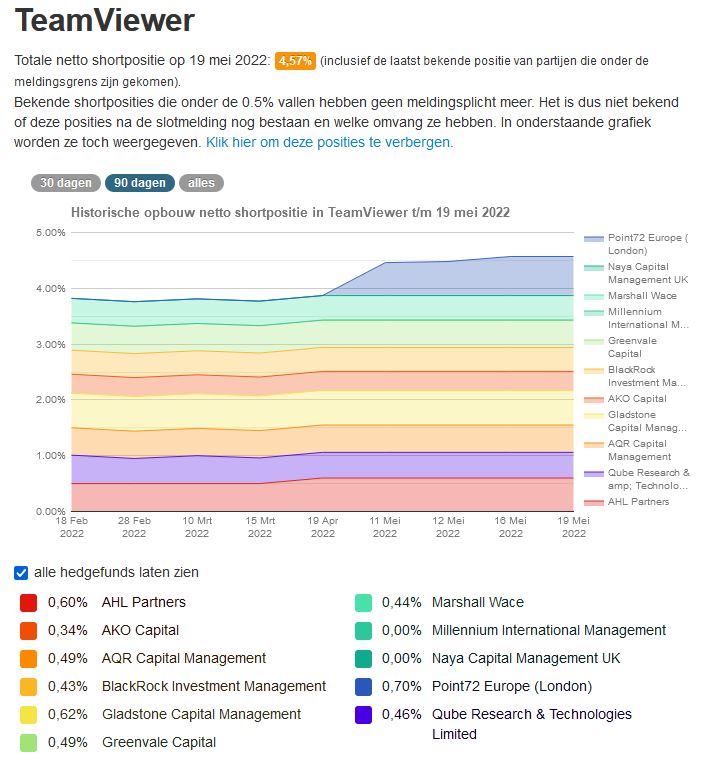The height and width of the screenshot is (768, 711).
Task: Click the 0,44% value for Marshall Wace
Action: point(402,602)
